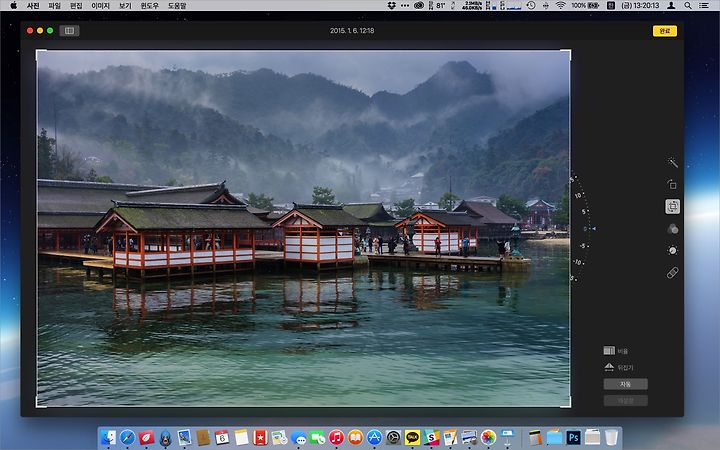Open Maps from the Dock
Image resolution: width=720 pixels, height=450 pixels.
pos(279,438)
